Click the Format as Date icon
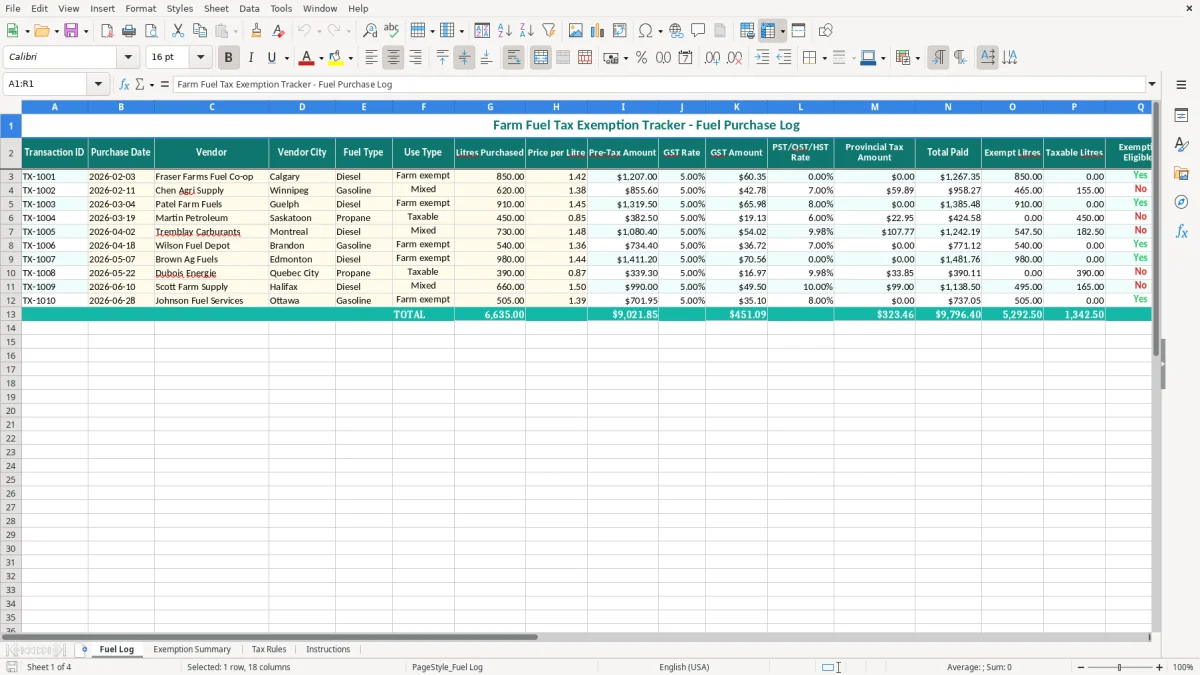This screenshot has height=675, width=1200. (x=685, y=58)
